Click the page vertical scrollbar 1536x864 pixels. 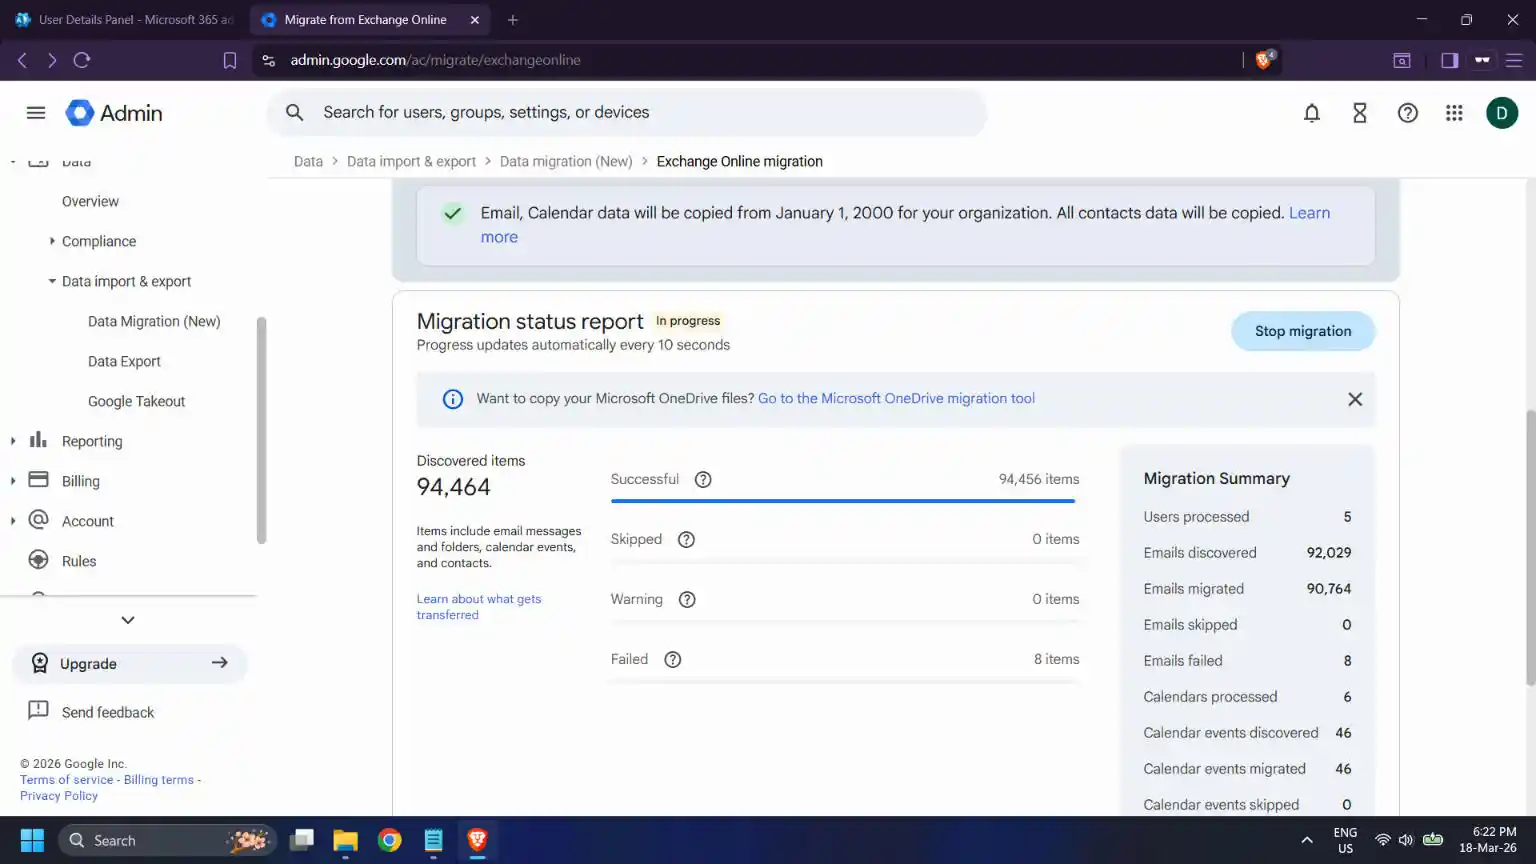[x=1530, y=547]
